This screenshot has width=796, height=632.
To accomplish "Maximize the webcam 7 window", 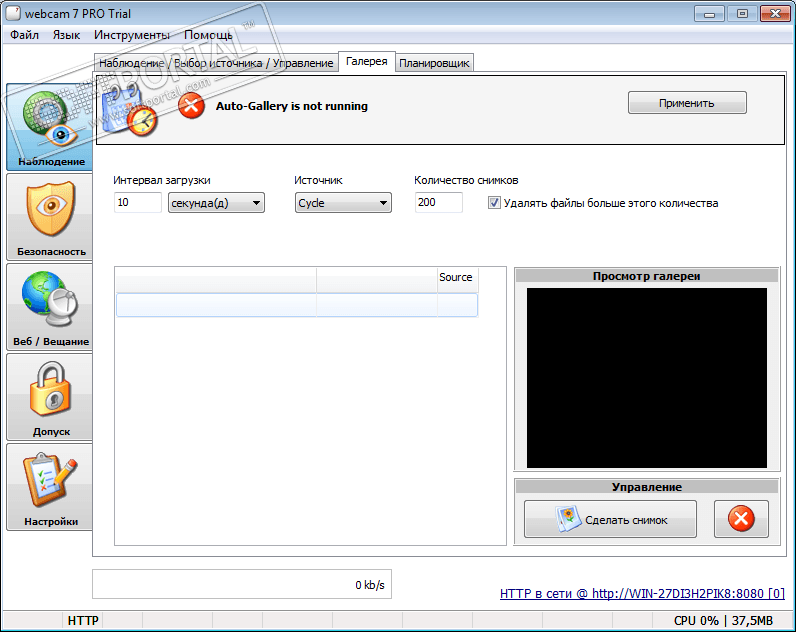I will [x=742, y=14].
